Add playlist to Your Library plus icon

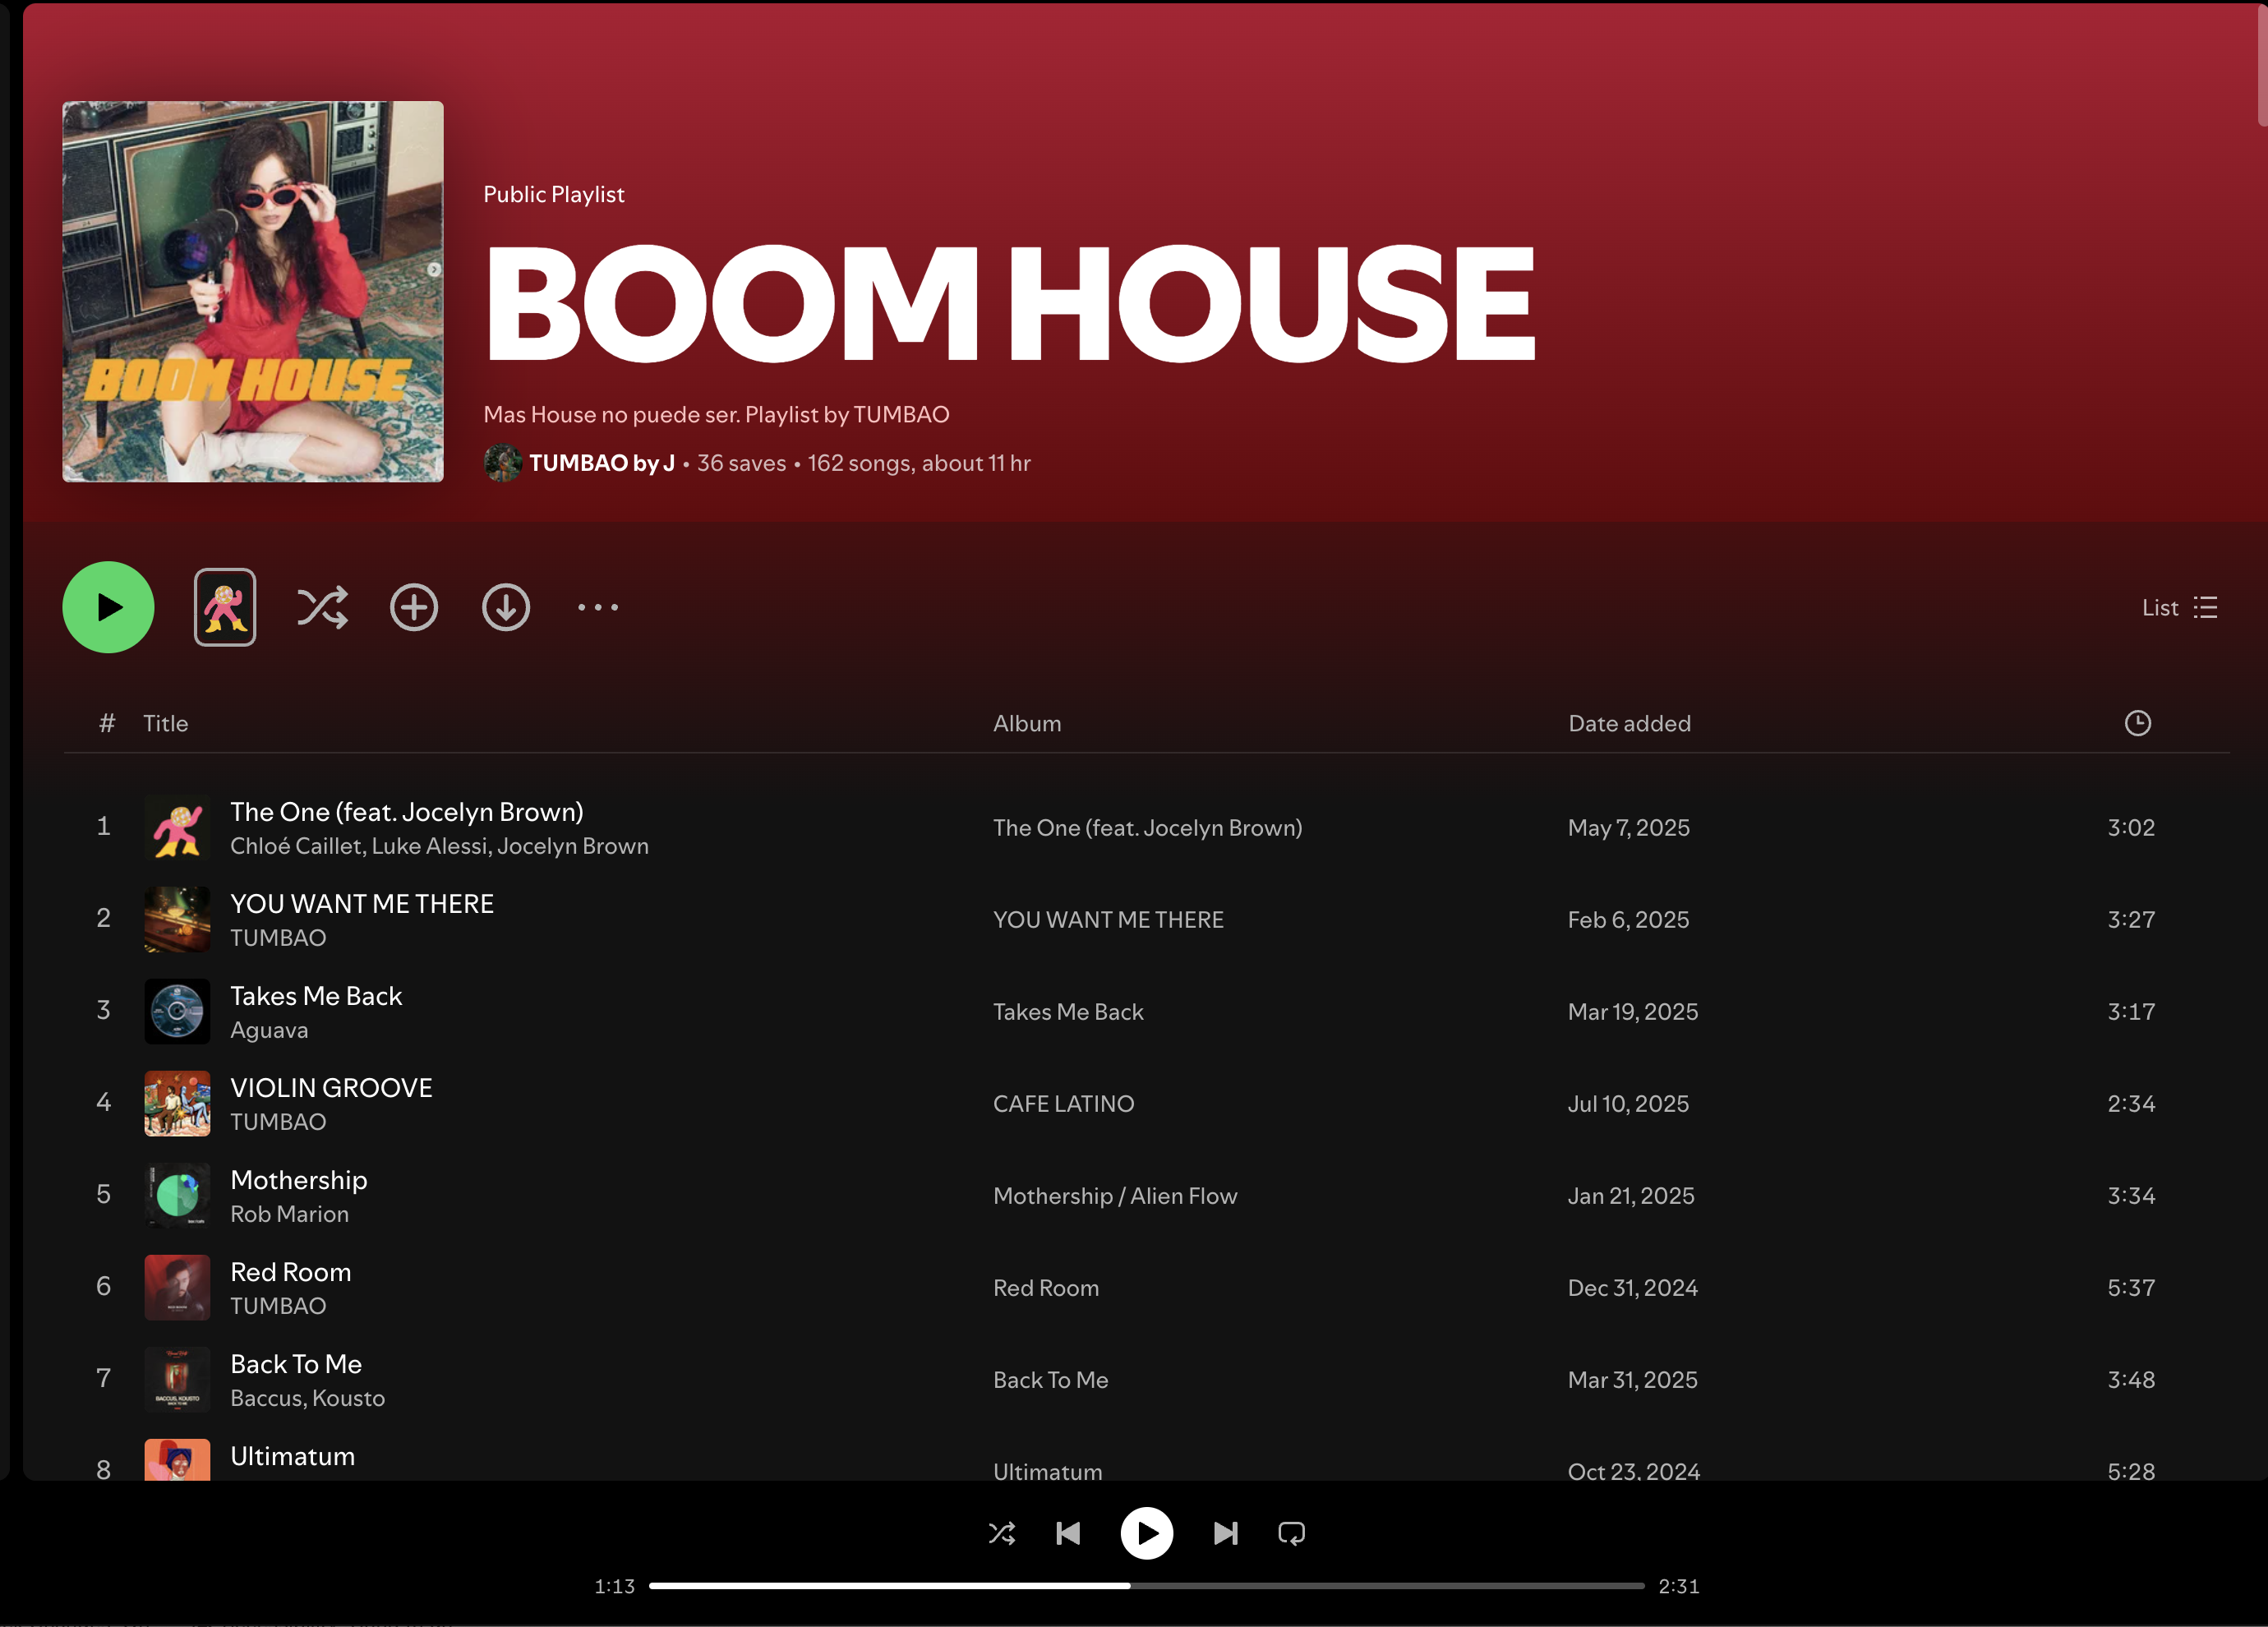point(413,607)
